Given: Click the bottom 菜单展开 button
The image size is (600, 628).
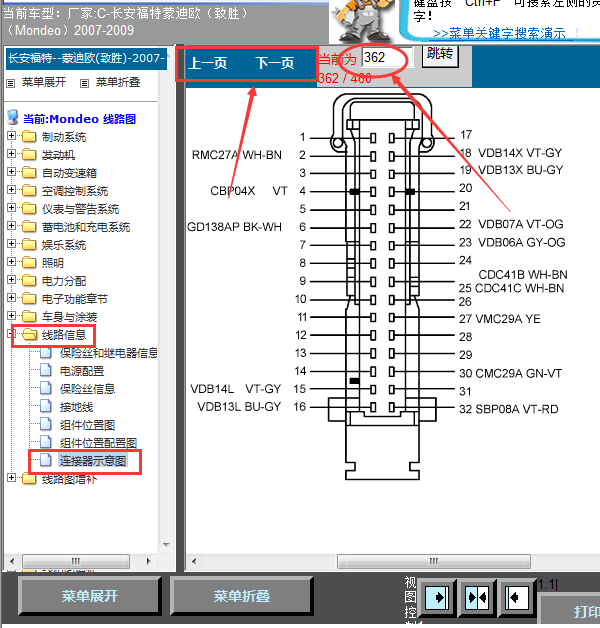Looking at the screenshot, I should [90, 596].
